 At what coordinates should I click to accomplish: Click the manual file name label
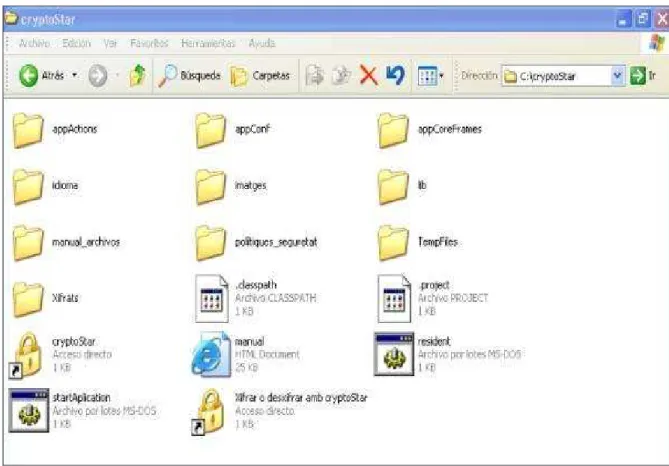[250, 341]
